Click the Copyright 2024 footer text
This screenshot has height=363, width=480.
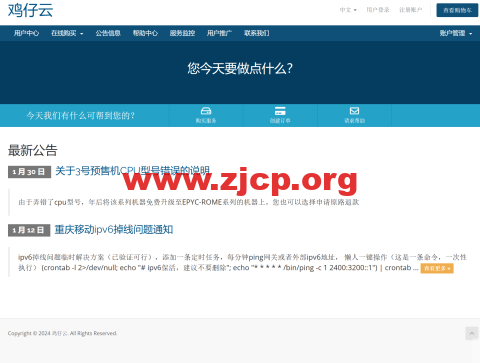[62, 333]
